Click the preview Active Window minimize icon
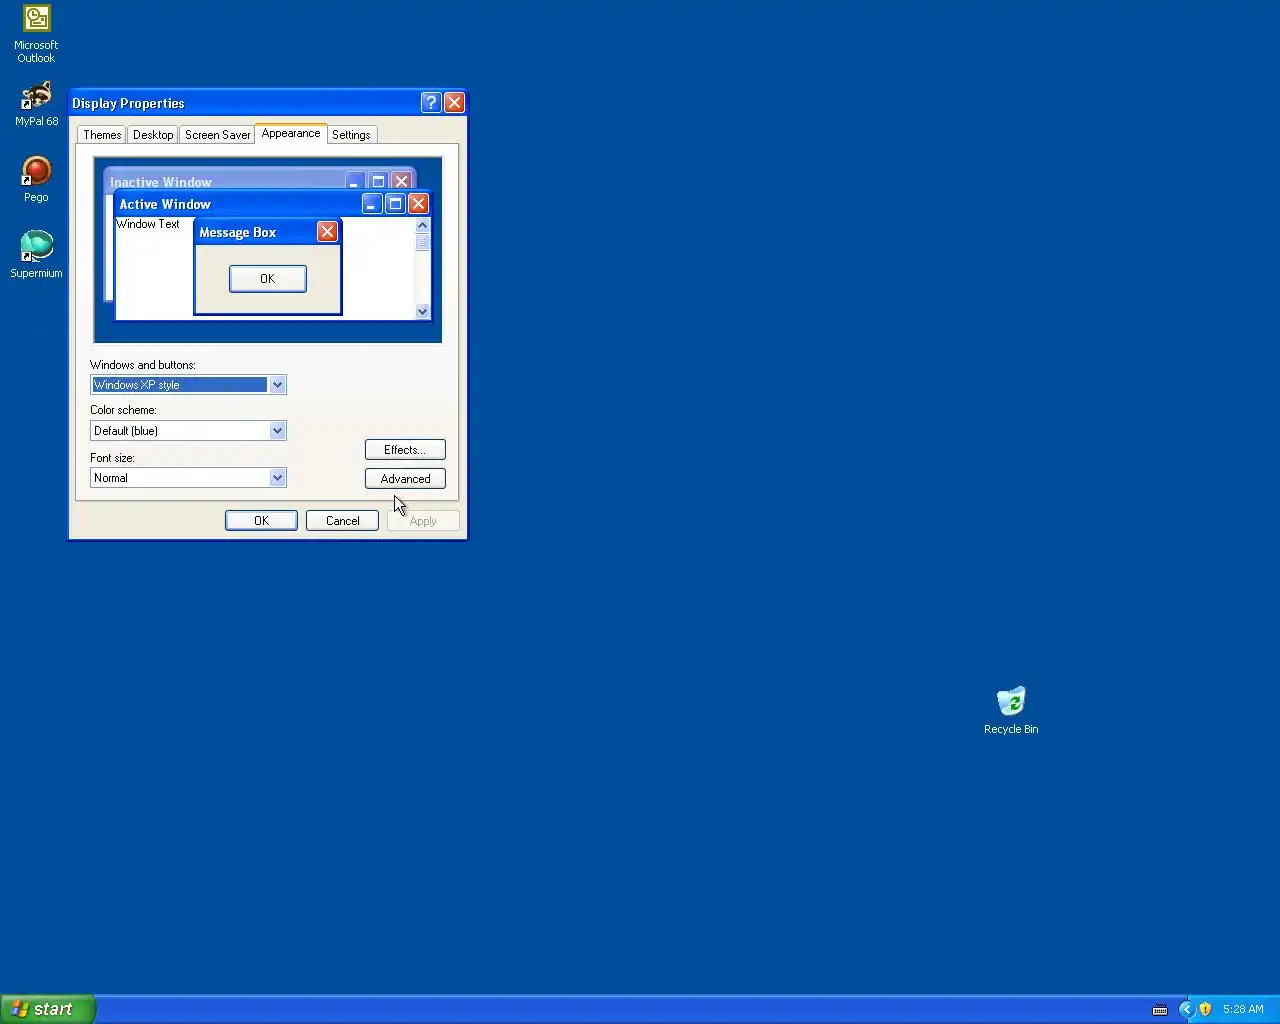Screen dimensions: 1280x1024 click(x=372, y=204)
